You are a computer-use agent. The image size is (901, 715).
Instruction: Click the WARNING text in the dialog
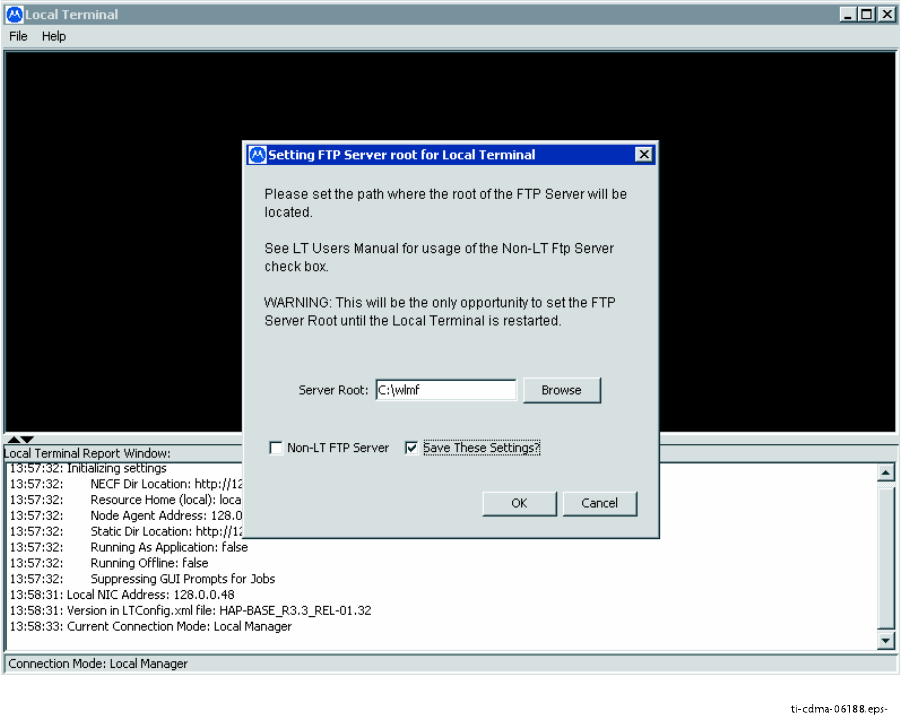click(440, 312)
